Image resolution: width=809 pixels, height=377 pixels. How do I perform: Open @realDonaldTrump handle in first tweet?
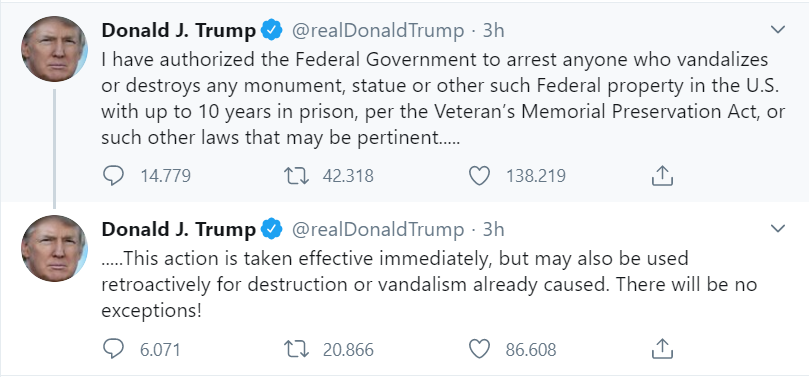[378, 31]
